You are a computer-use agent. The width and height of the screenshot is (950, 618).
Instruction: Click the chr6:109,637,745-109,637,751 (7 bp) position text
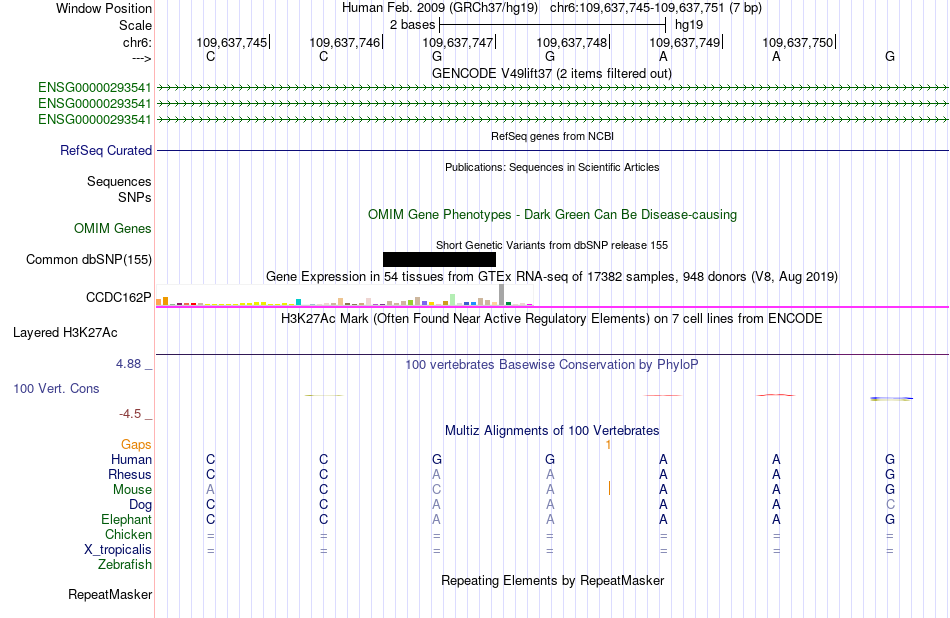click(656, 8)
